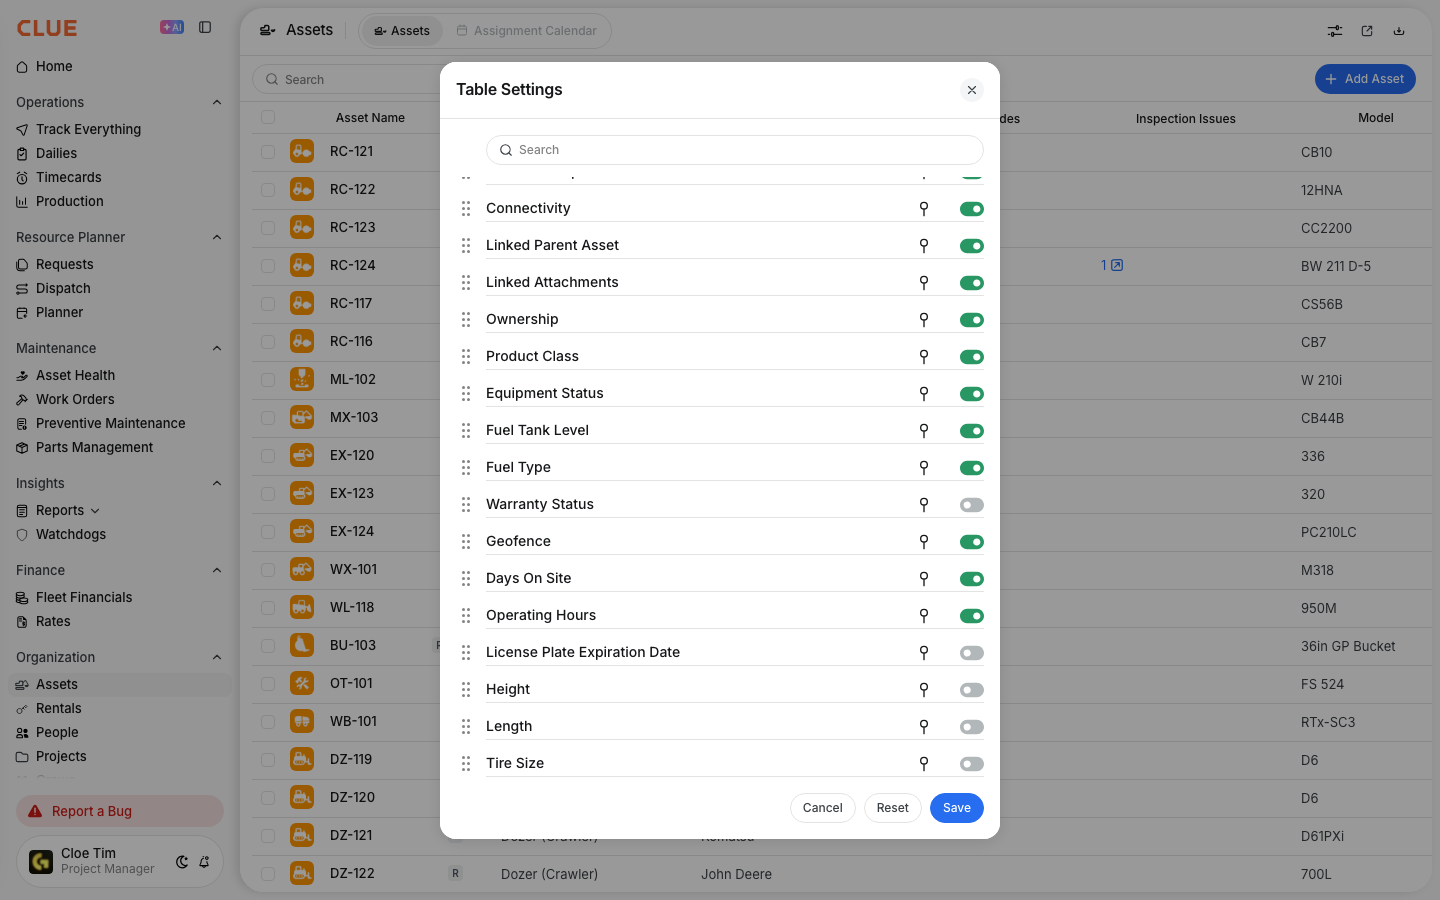Open notifications bell icon
The width and height of the screenshot is (1440, 900).
pyautogui.click(x=204, y=862)
